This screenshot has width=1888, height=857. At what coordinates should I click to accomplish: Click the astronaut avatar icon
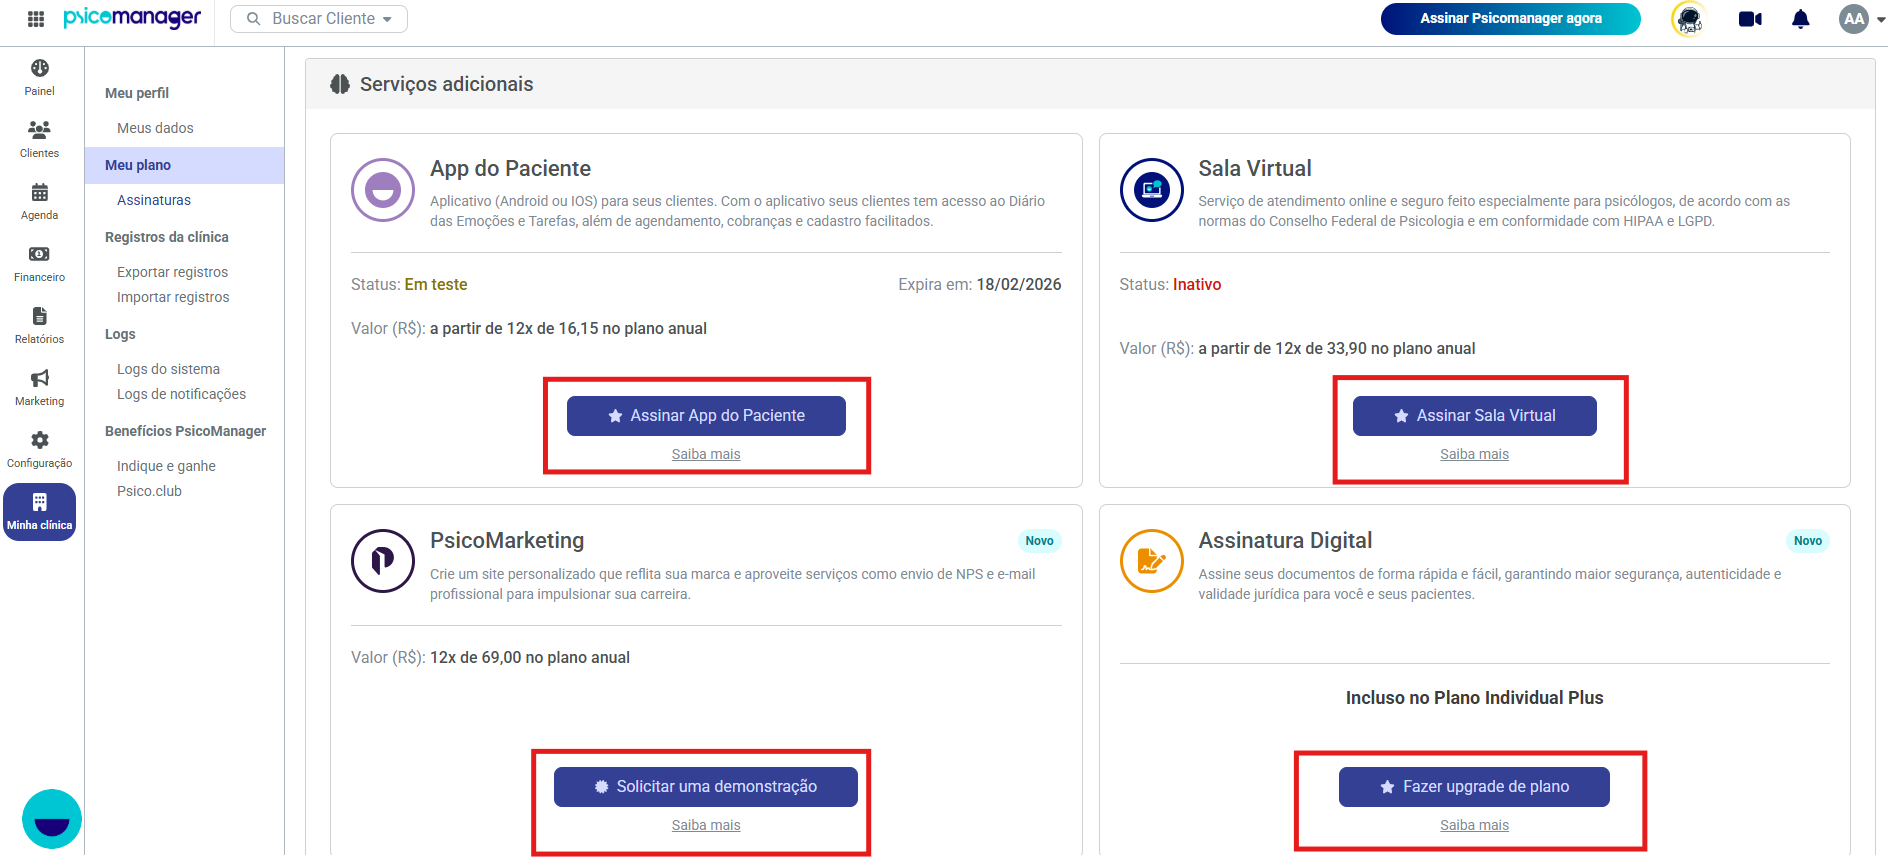point(1689,19)
